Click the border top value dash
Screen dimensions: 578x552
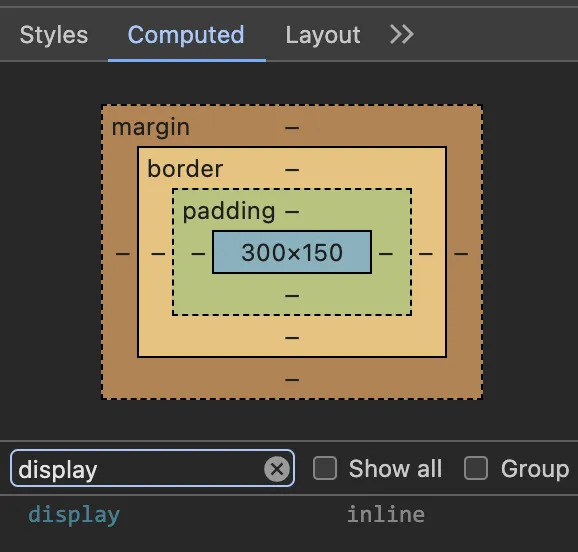(x=292, y=170)
